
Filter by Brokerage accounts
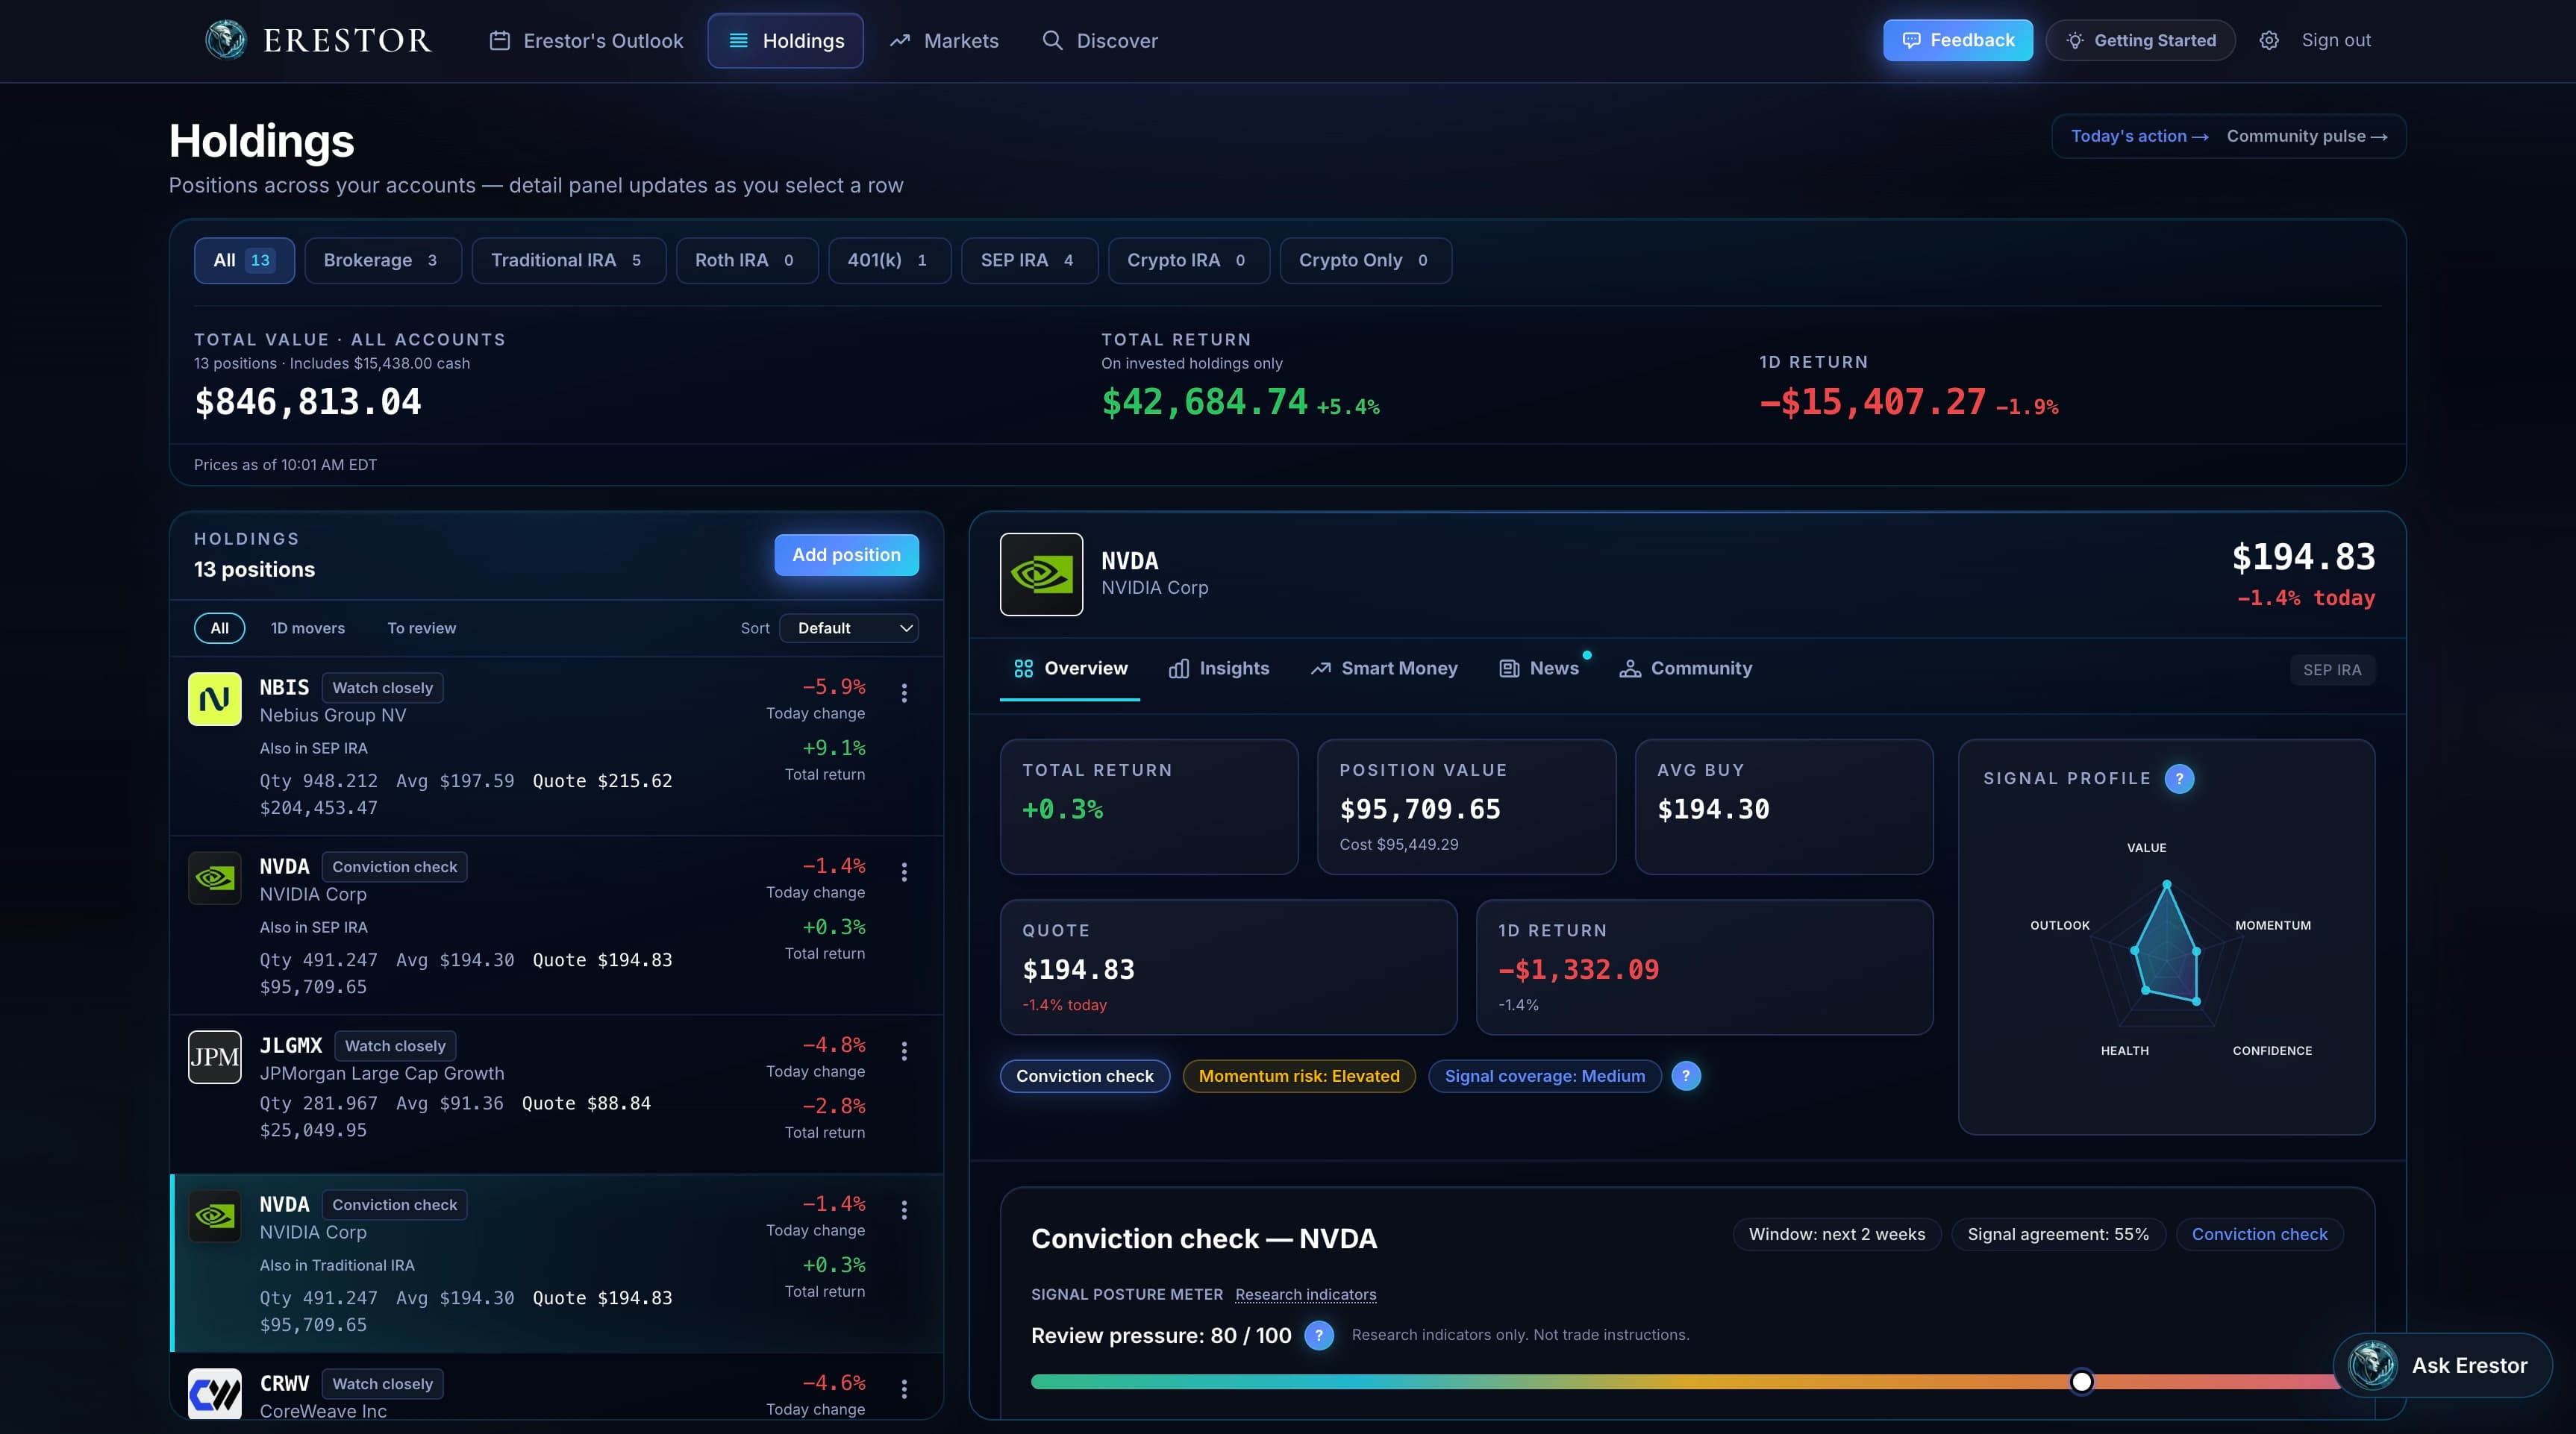tap(383, 260)
